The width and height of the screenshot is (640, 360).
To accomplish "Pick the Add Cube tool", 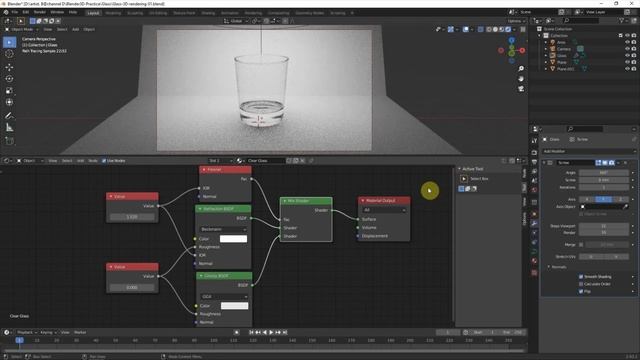I will (x=9, y=141).
